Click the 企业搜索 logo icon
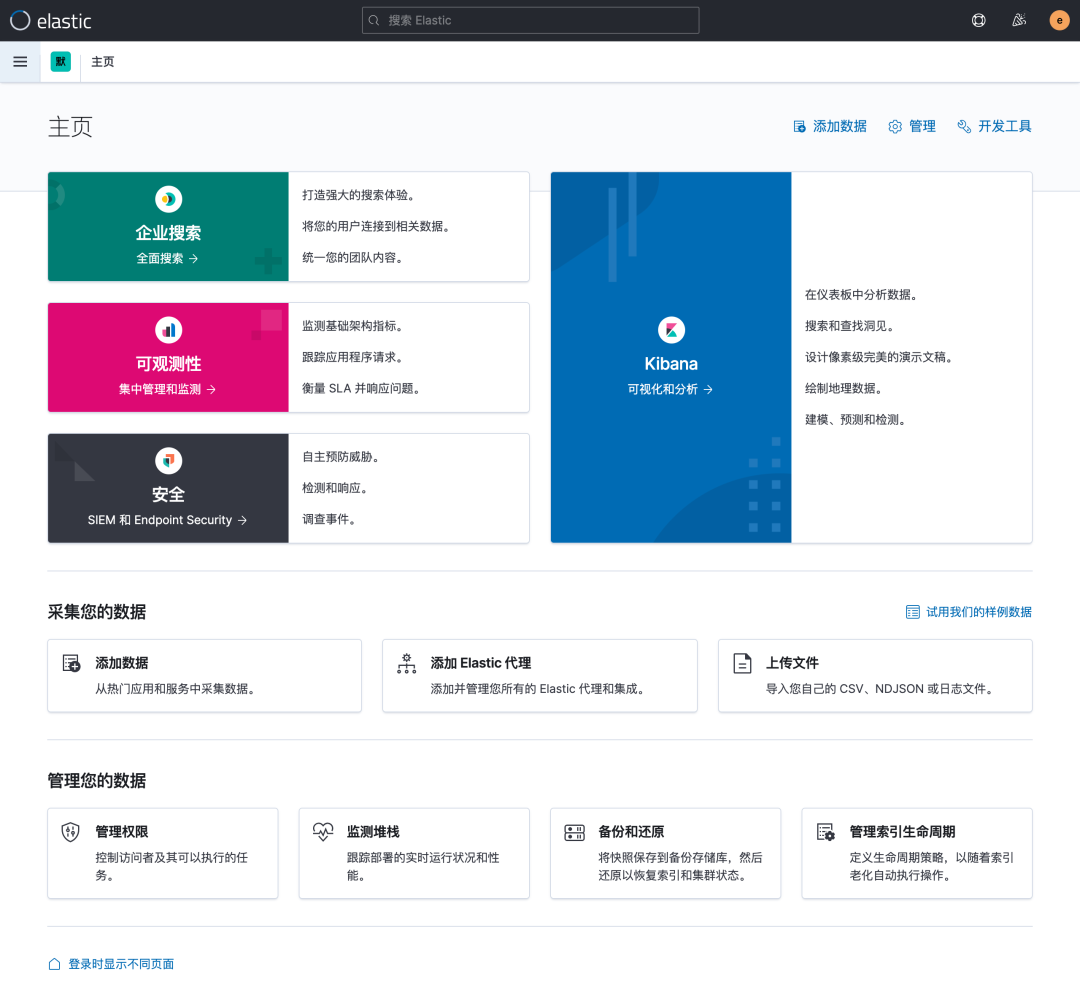Image resolution: width=1080 pixels, height=1001 pixels. coord(168,199)
